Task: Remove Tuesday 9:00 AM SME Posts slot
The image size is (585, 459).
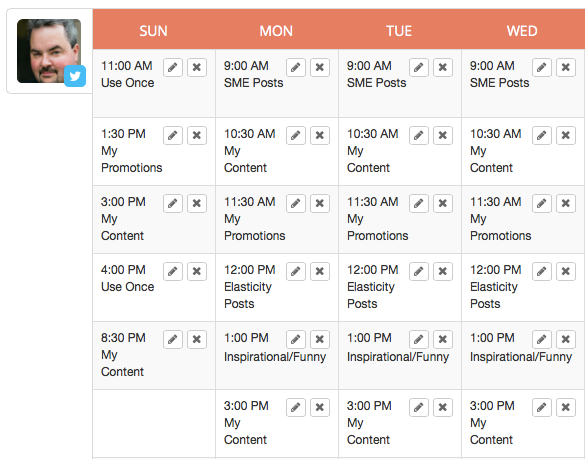Action: point(443,68)
